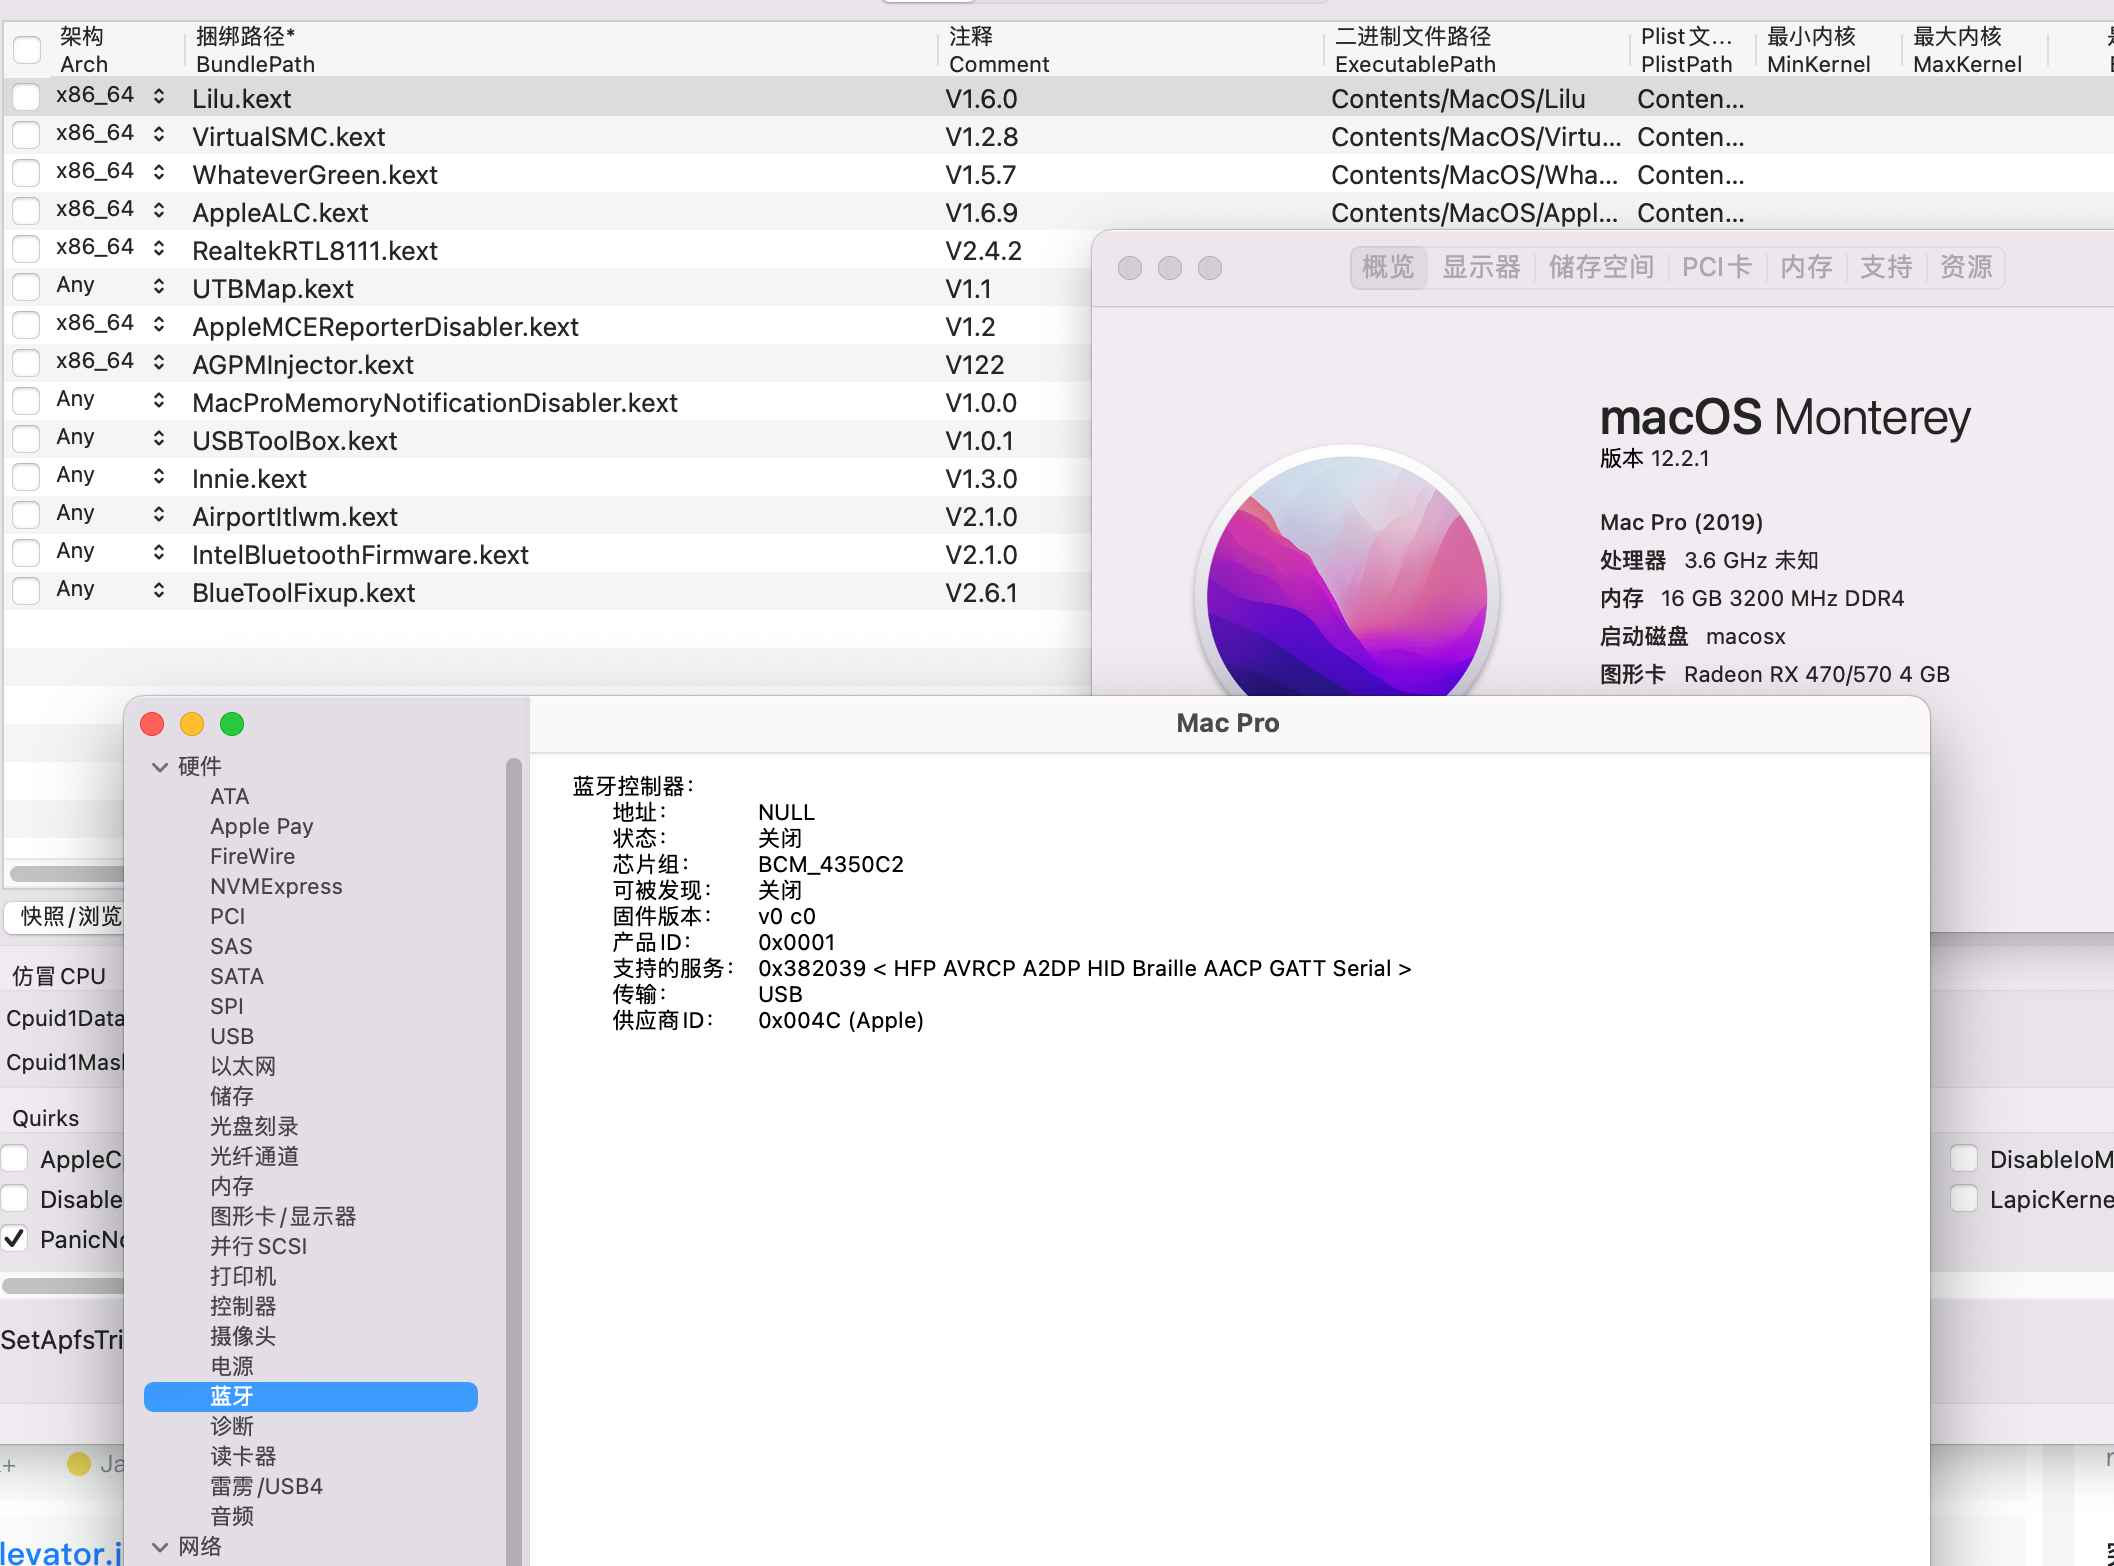Open the PCI卡 tab
The width and height of the screenshot is (2114, 1566).
click(1717, 267)
